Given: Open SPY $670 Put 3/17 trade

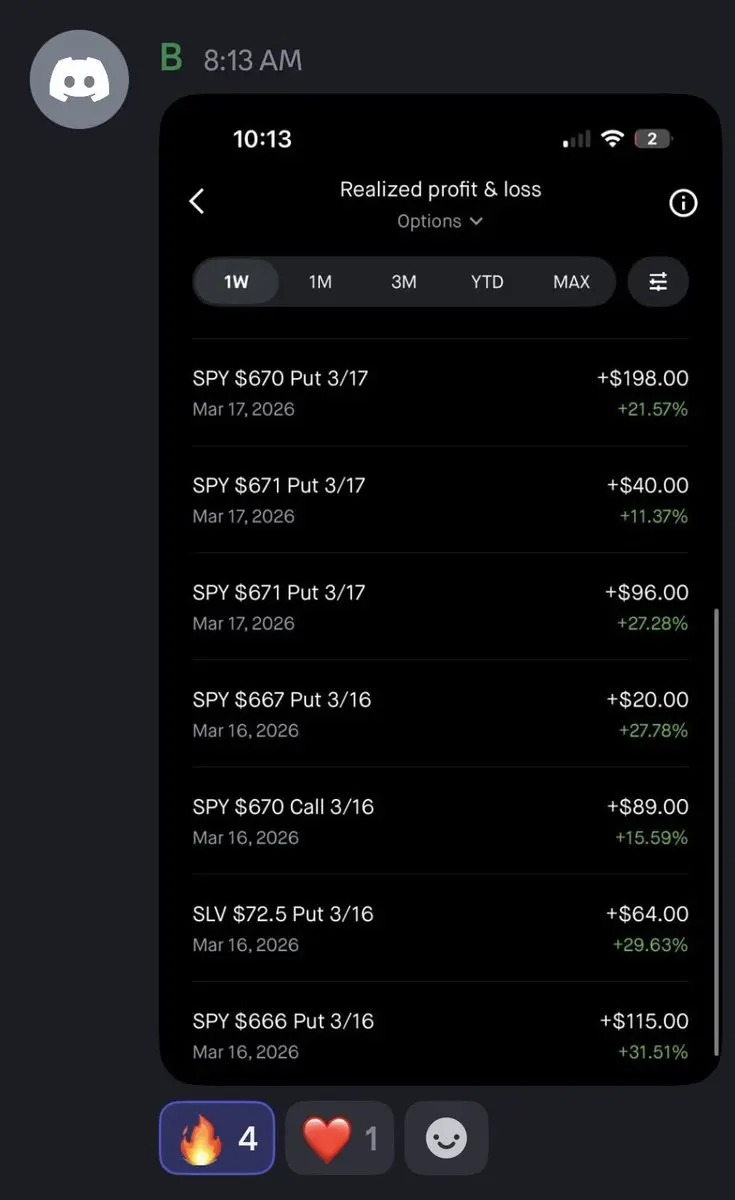Looking at the screenshot, I should click(440, 392).
